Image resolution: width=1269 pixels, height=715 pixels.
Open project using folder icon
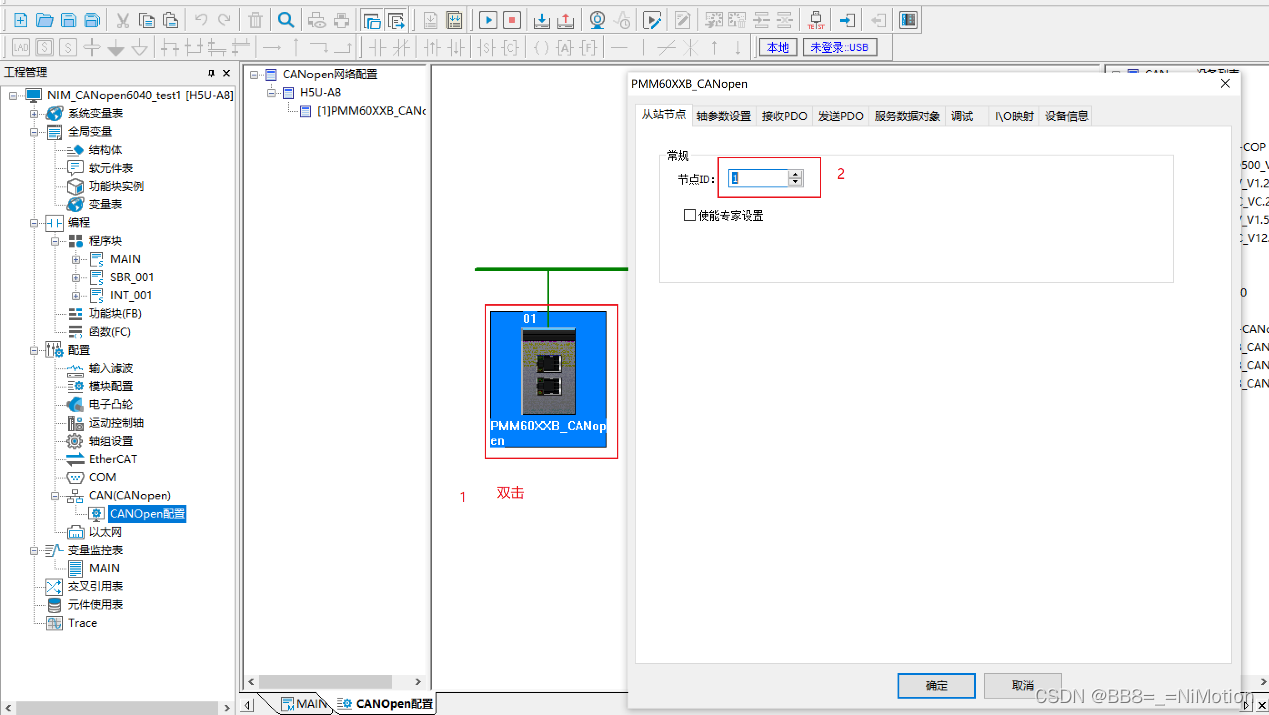(x=44, y=20)
